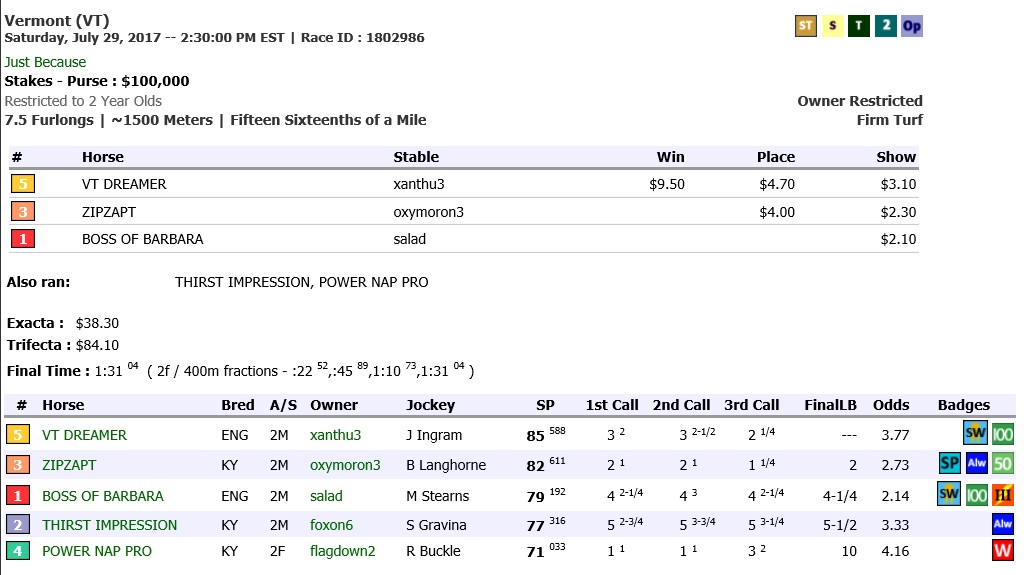Click Zipzapt's green 50 badge
The height and width of the screenshot is (575, 1028).
click(x=1002, y=464)
